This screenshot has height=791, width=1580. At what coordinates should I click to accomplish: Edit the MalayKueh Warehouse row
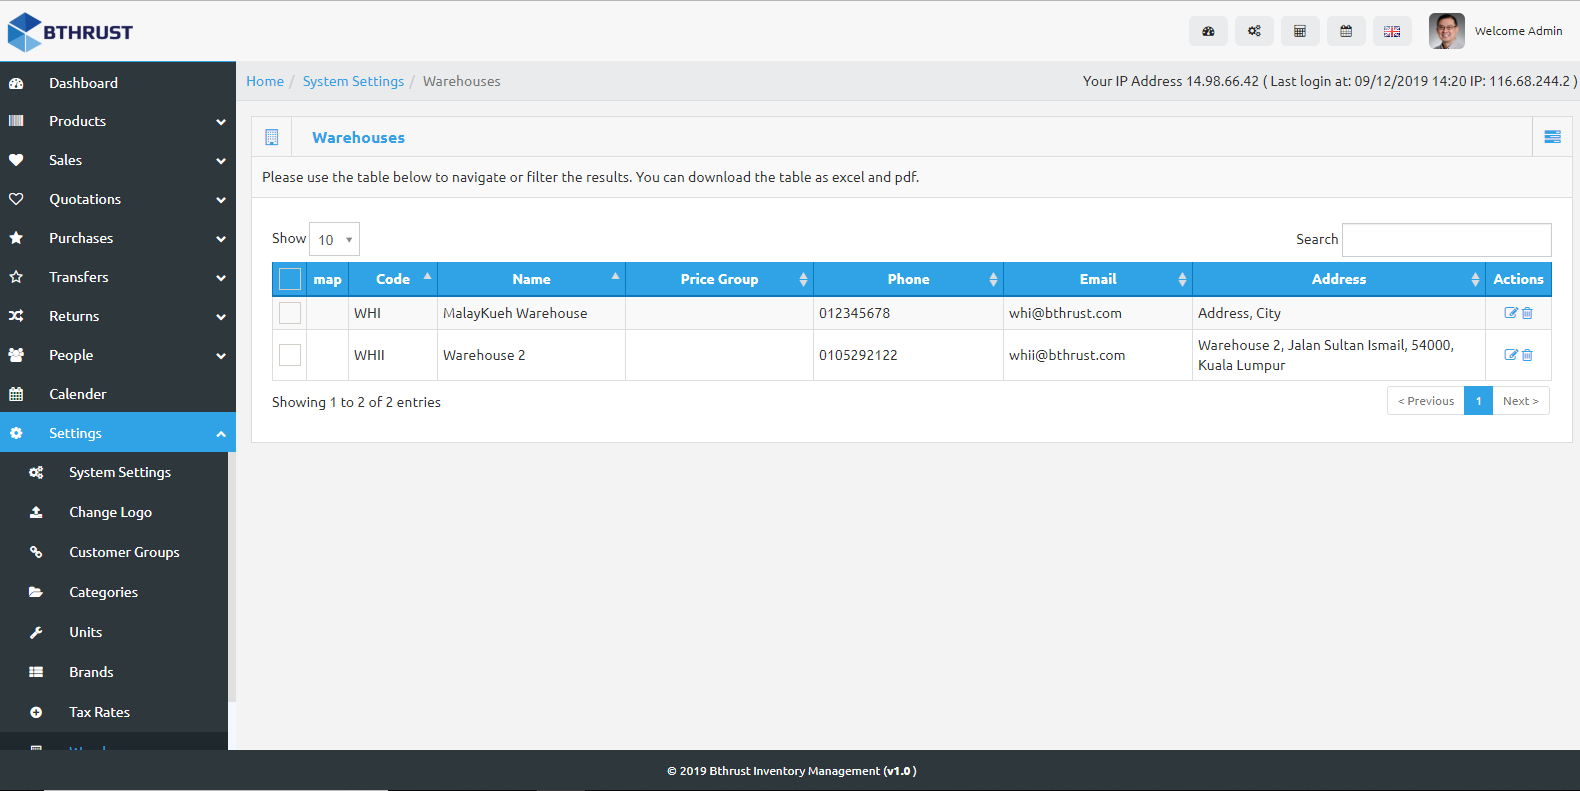click(x=1511, y=313)
